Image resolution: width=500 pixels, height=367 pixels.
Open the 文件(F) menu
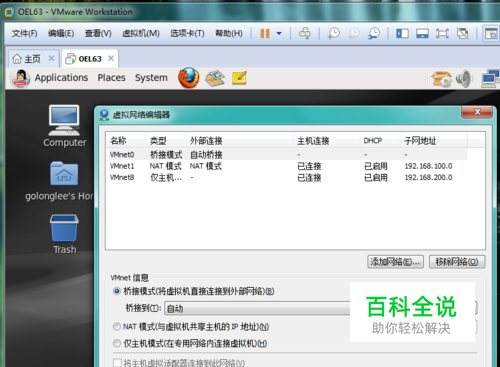(24, 33)
